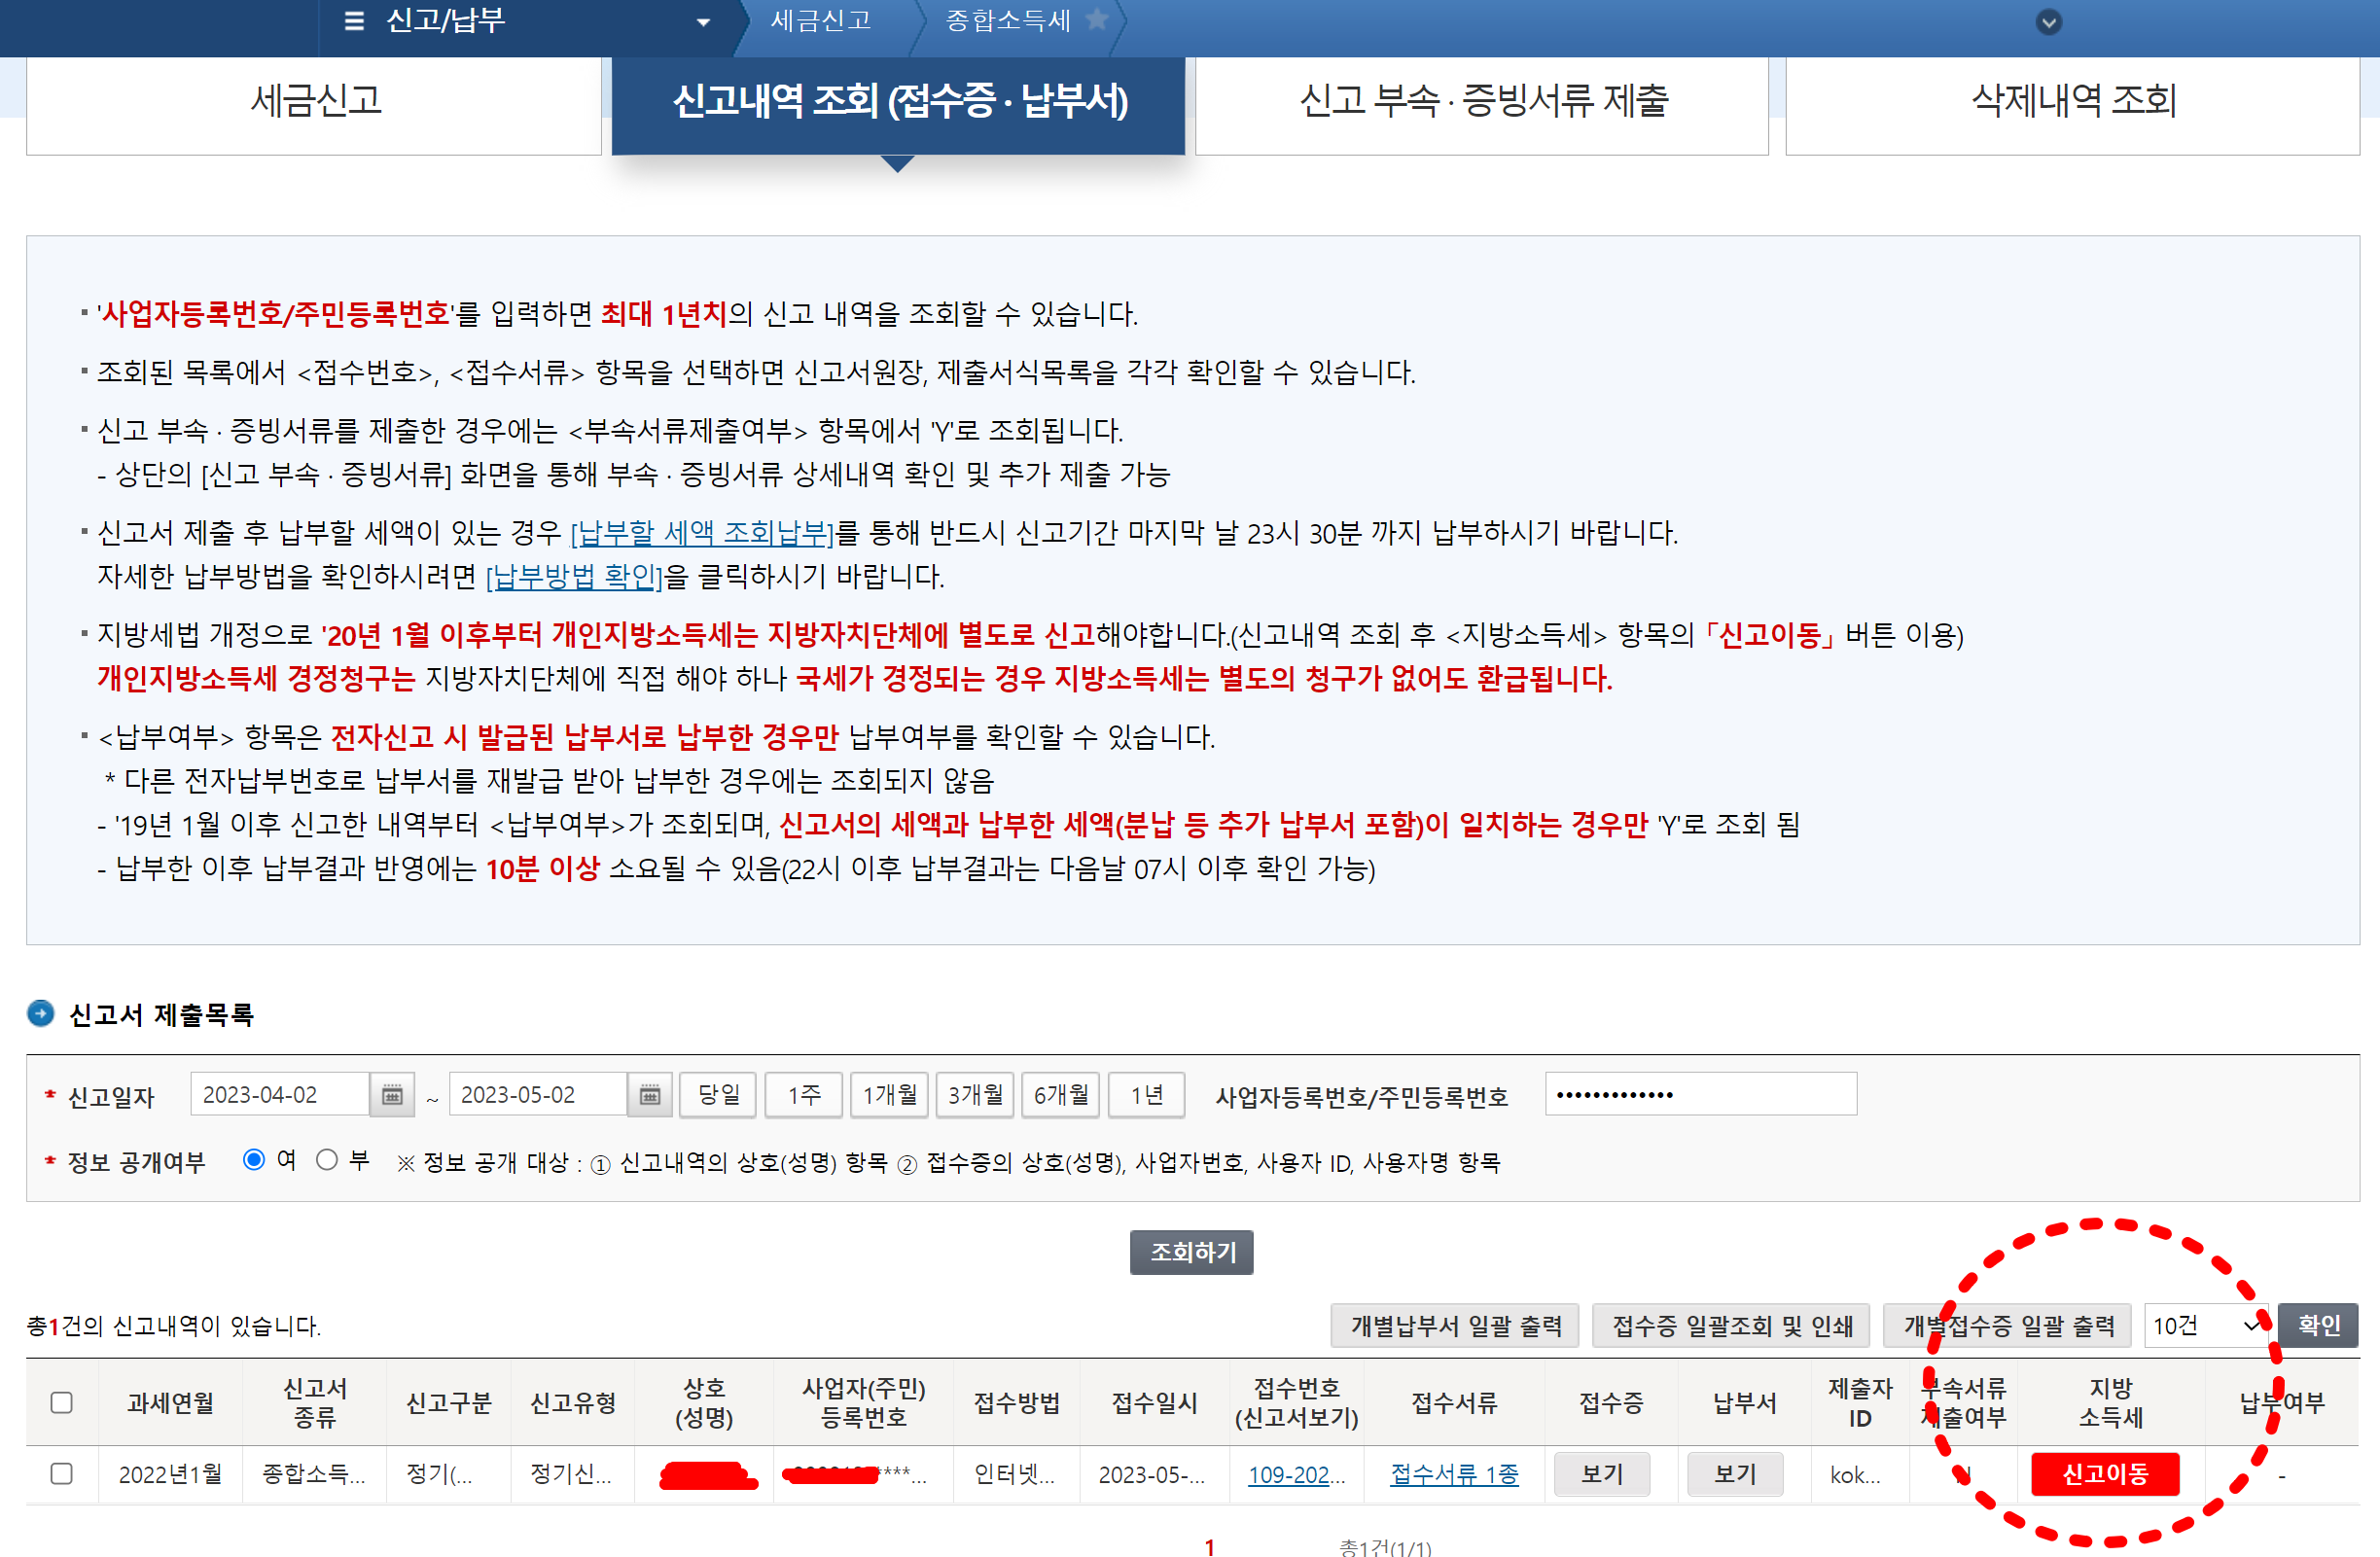Select the 부 radio for 정보 공개여부
Viewport: 2380px width, 1557px height.
pos(327,1160)
